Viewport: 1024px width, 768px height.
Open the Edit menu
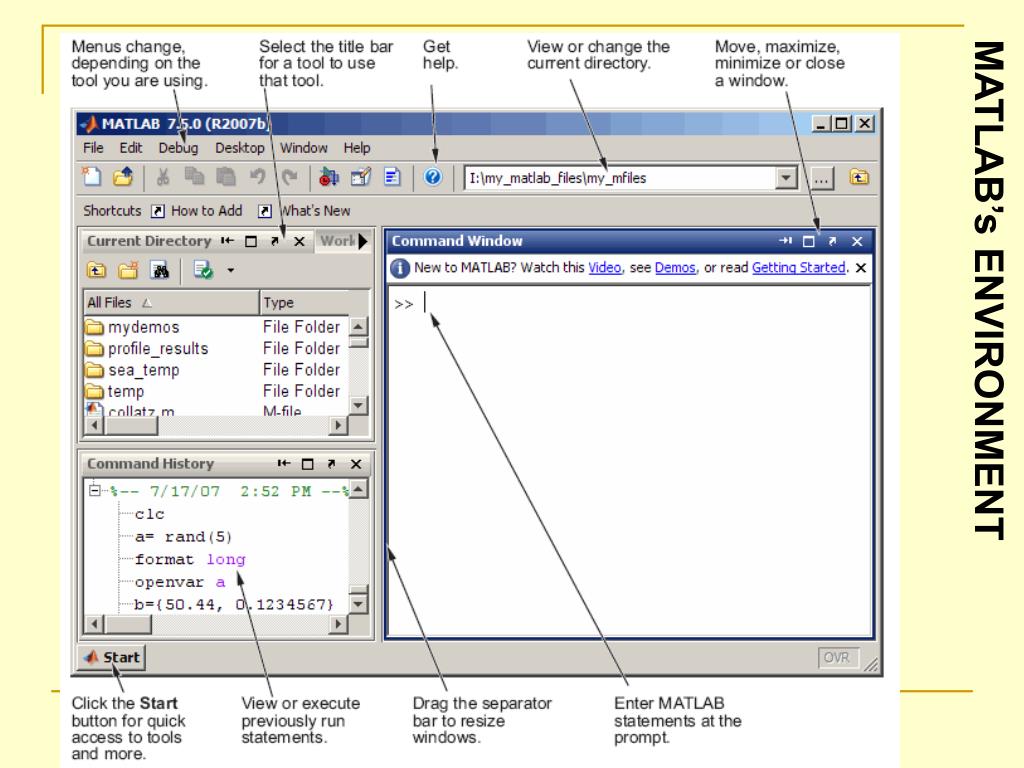(x=131, y=148)
